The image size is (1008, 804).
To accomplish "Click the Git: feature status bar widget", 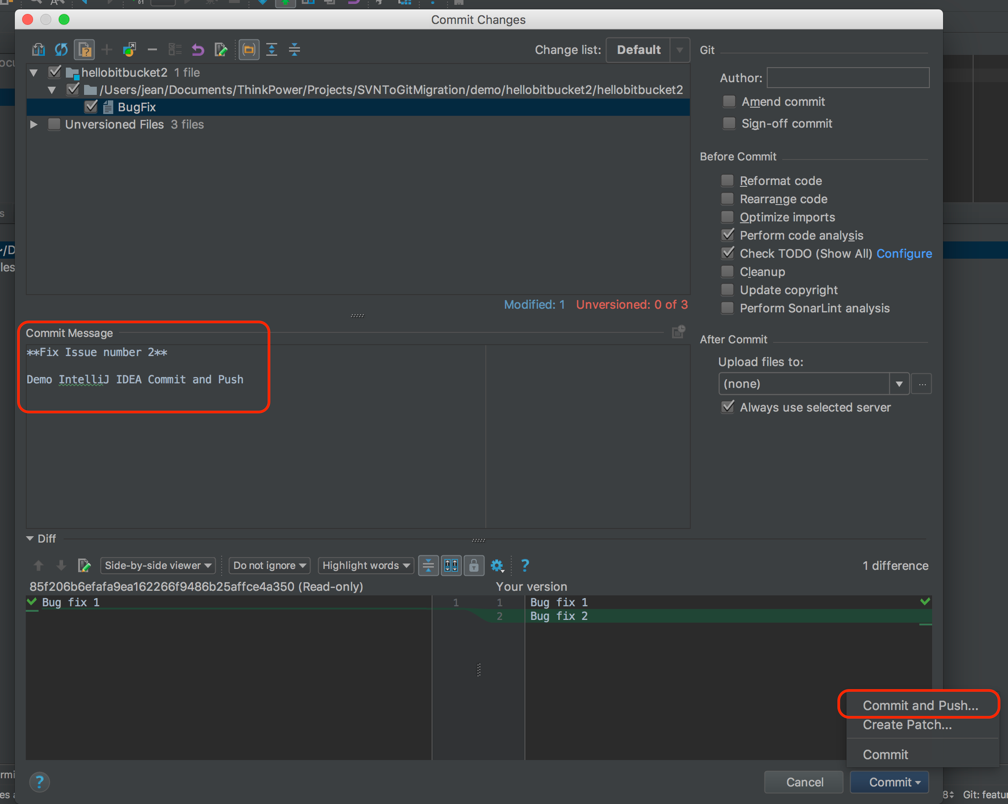I will [x=984, y=795].
